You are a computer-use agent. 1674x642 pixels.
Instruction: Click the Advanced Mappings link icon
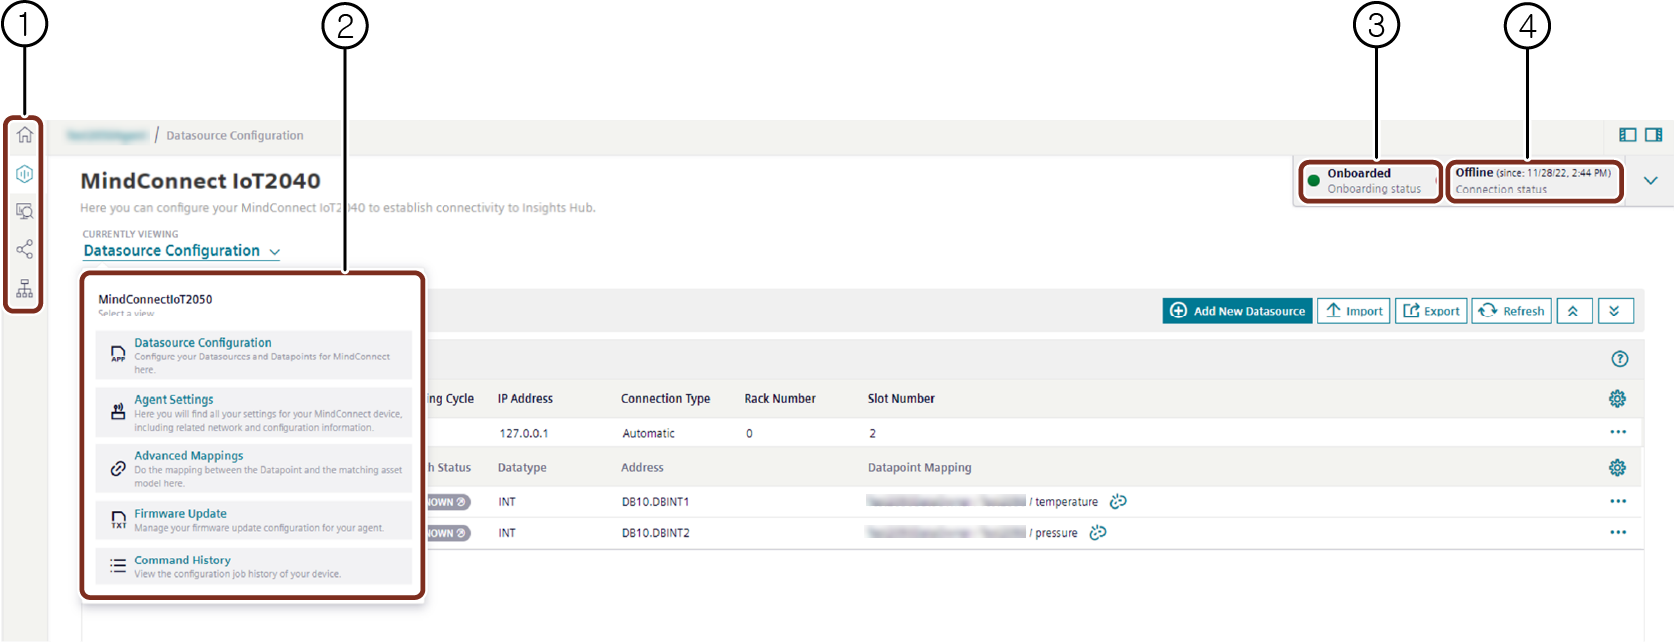click(118, 468)
